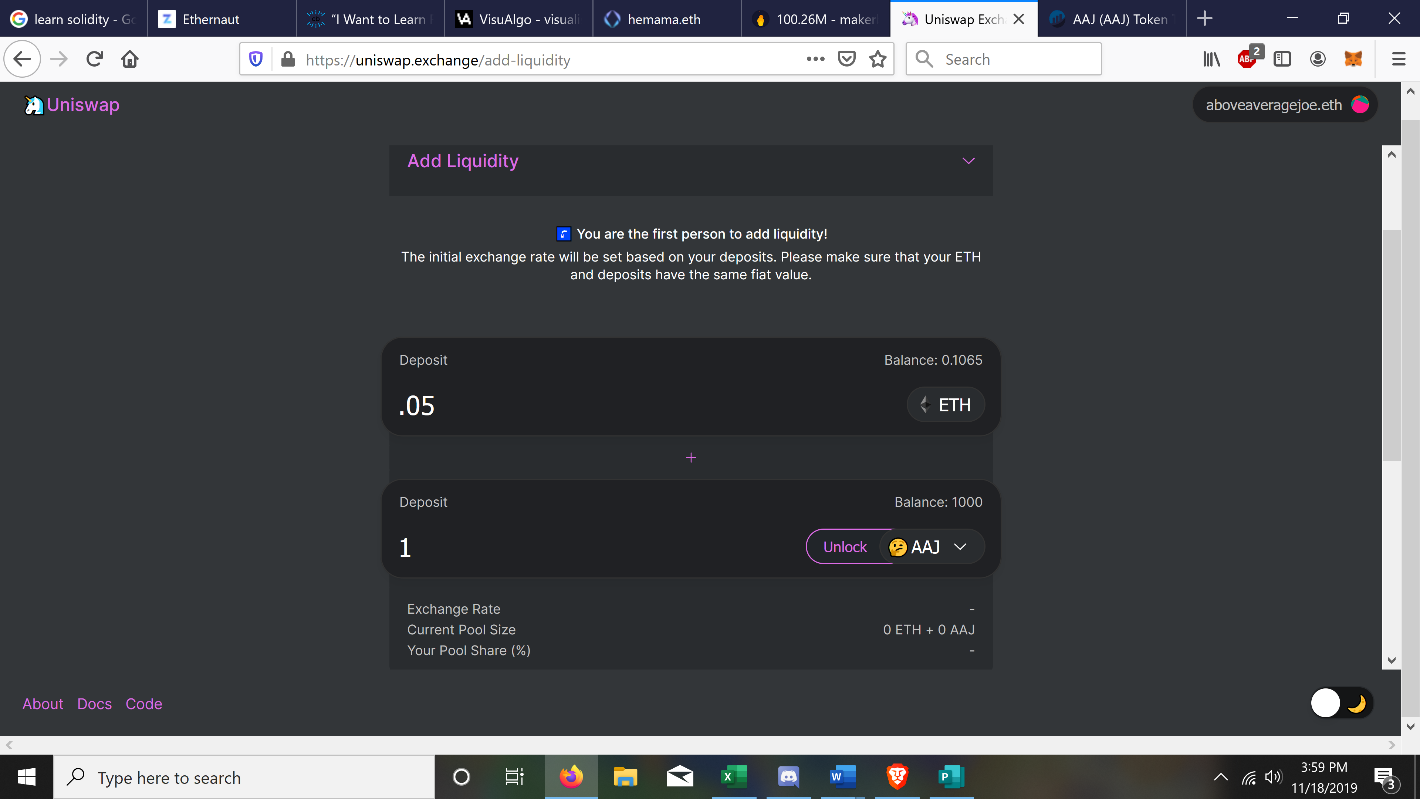
Task: Open the Firefox hamburger menu
Action: [1398, 59]
